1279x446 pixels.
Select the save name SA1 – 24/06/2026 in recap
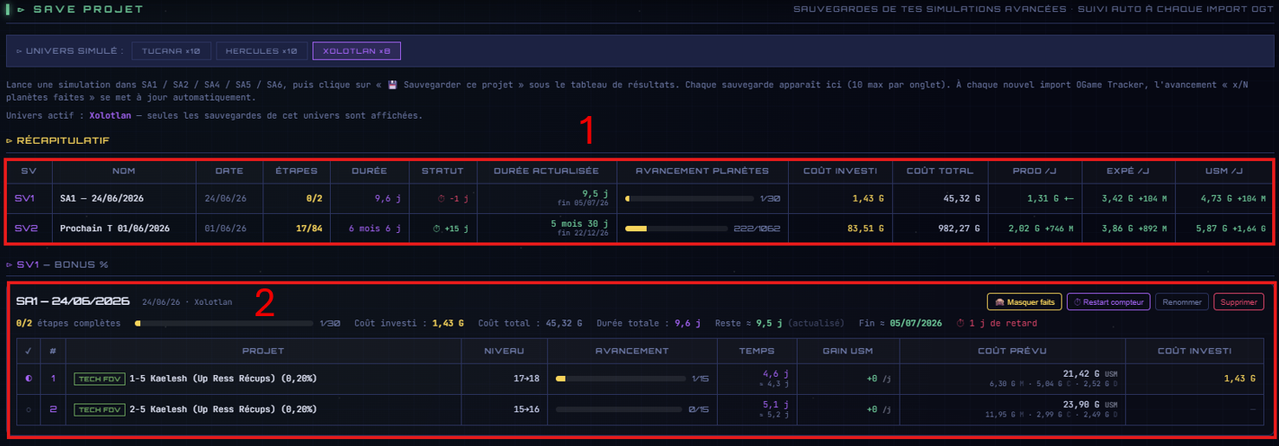tap(103, 199)
